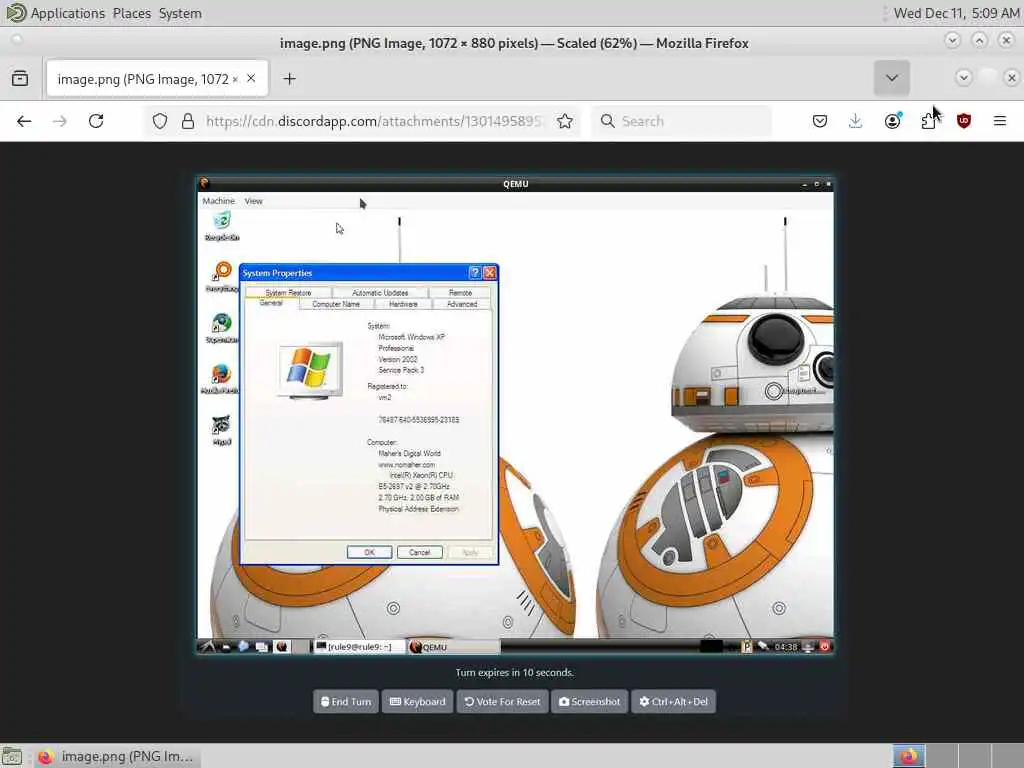Close the image.png tab
1024x768 pixels.
tap(251, 78)
